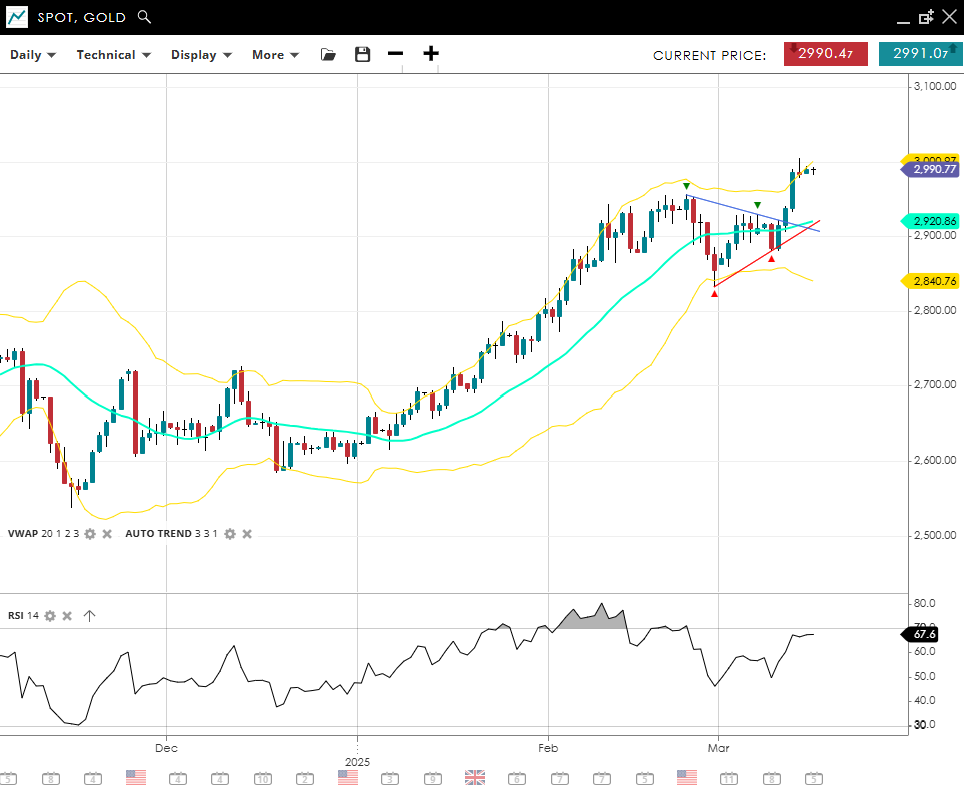Viewport: 964px width, 788px height.
Task: Remove the RSI indicator
Action: click(x=67, y=616)
